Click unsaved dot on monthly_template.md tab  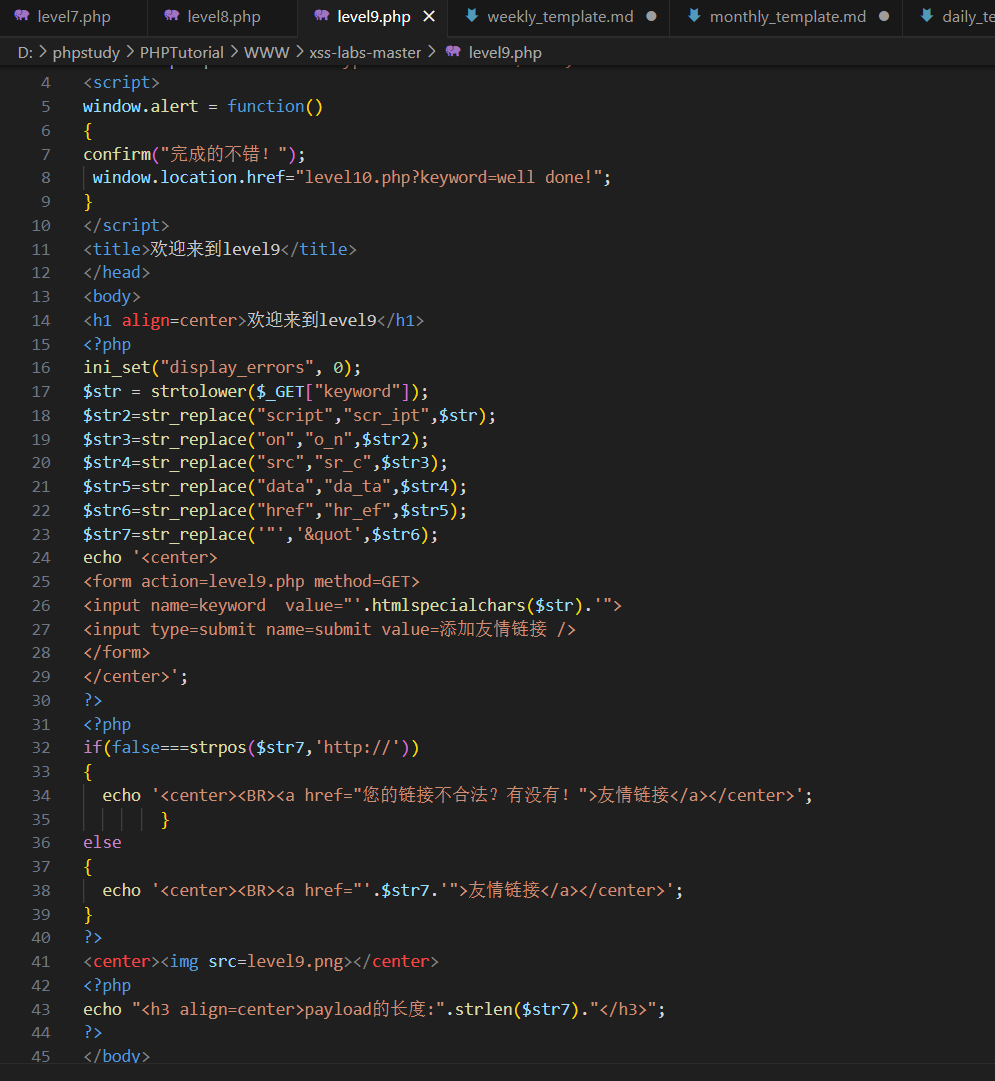point(884,17)
